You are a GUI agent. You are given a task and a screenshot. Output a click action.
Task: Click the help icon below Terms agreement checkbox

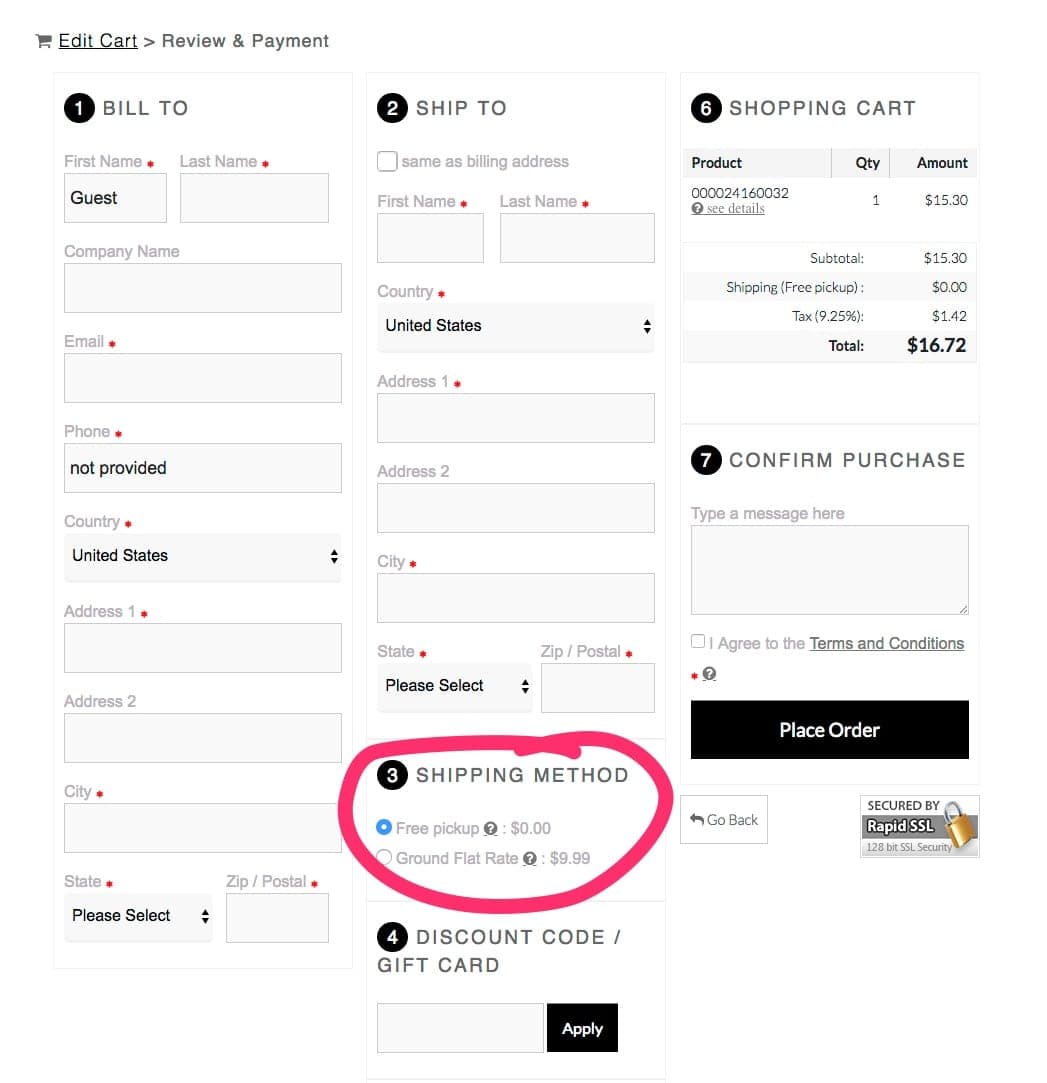point(709,673)
